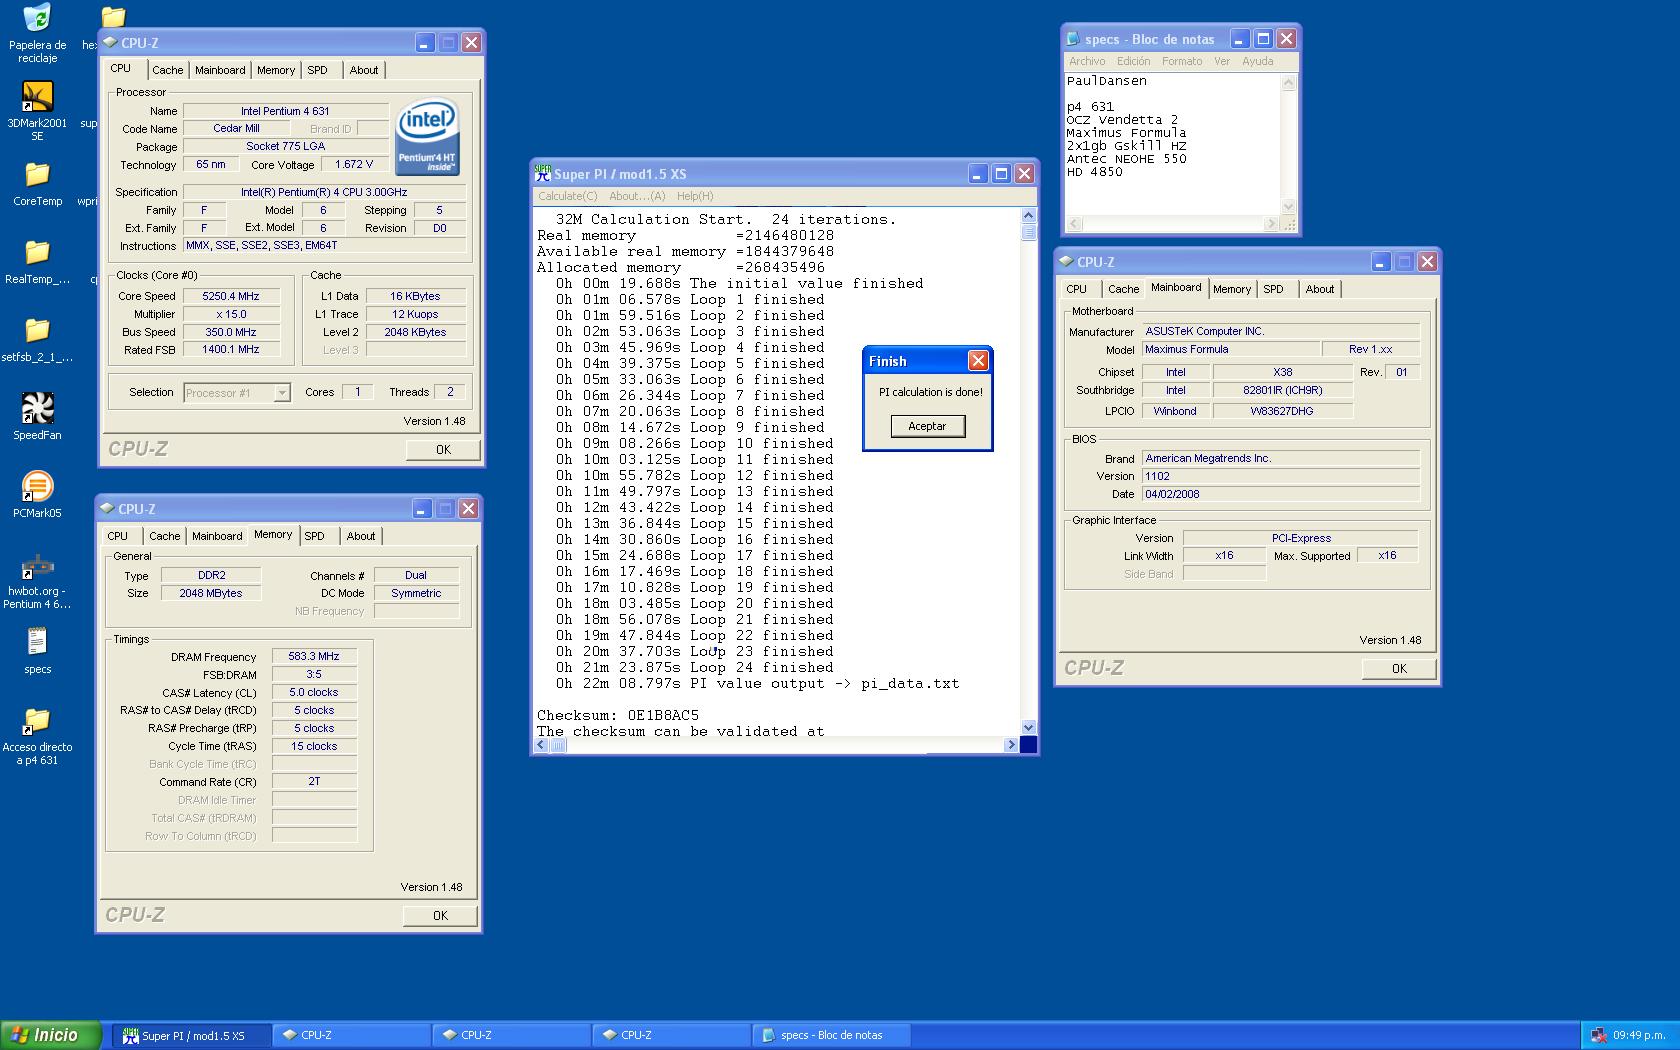Open Cache tab in Mainboard CPU-Z window

[1123, 289]
